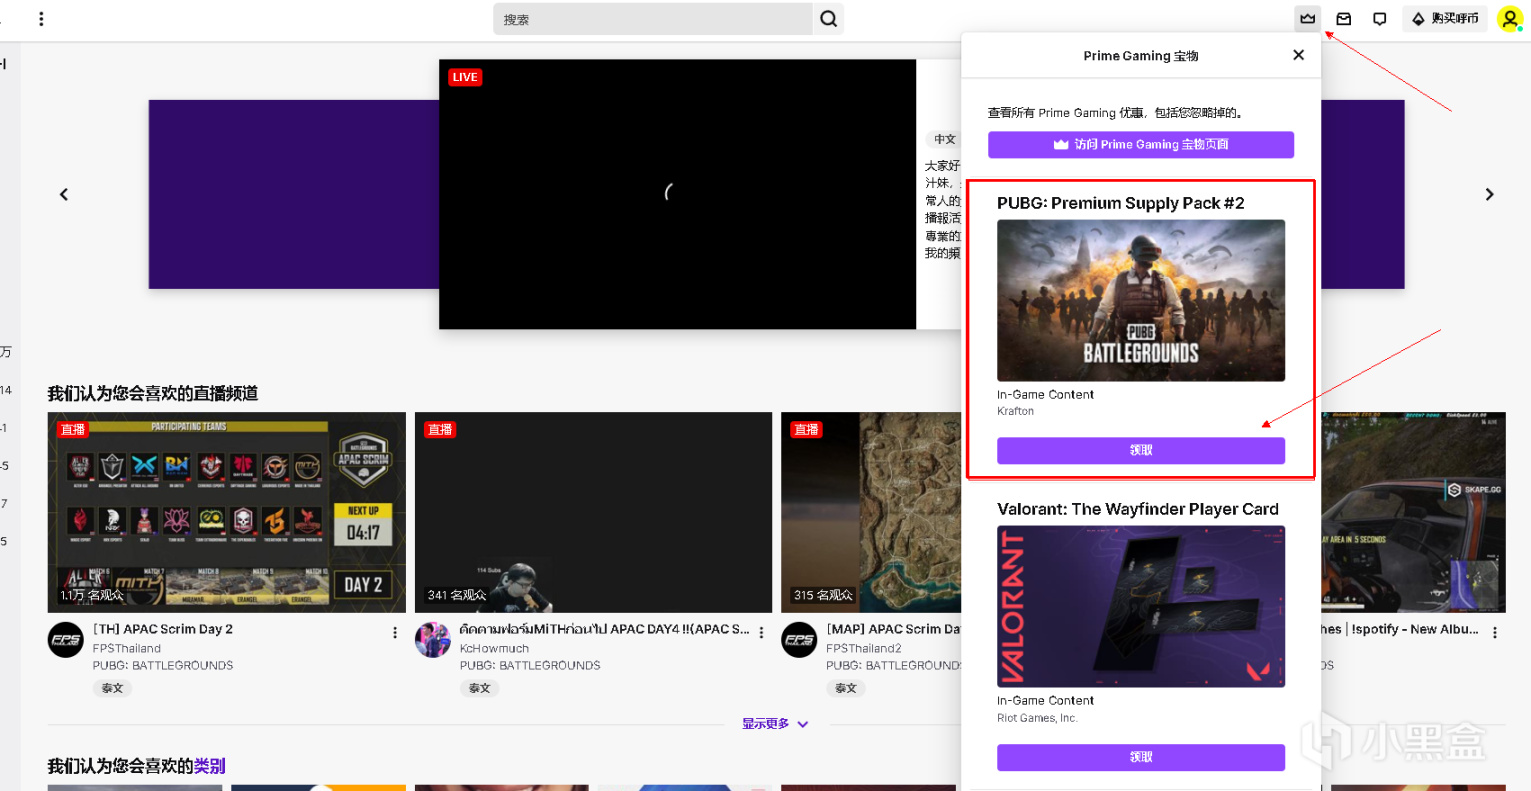Open the three-dot more menu in top bar
The width and height of the screenshot is (1531, 791).
click(x=41, y=19)
